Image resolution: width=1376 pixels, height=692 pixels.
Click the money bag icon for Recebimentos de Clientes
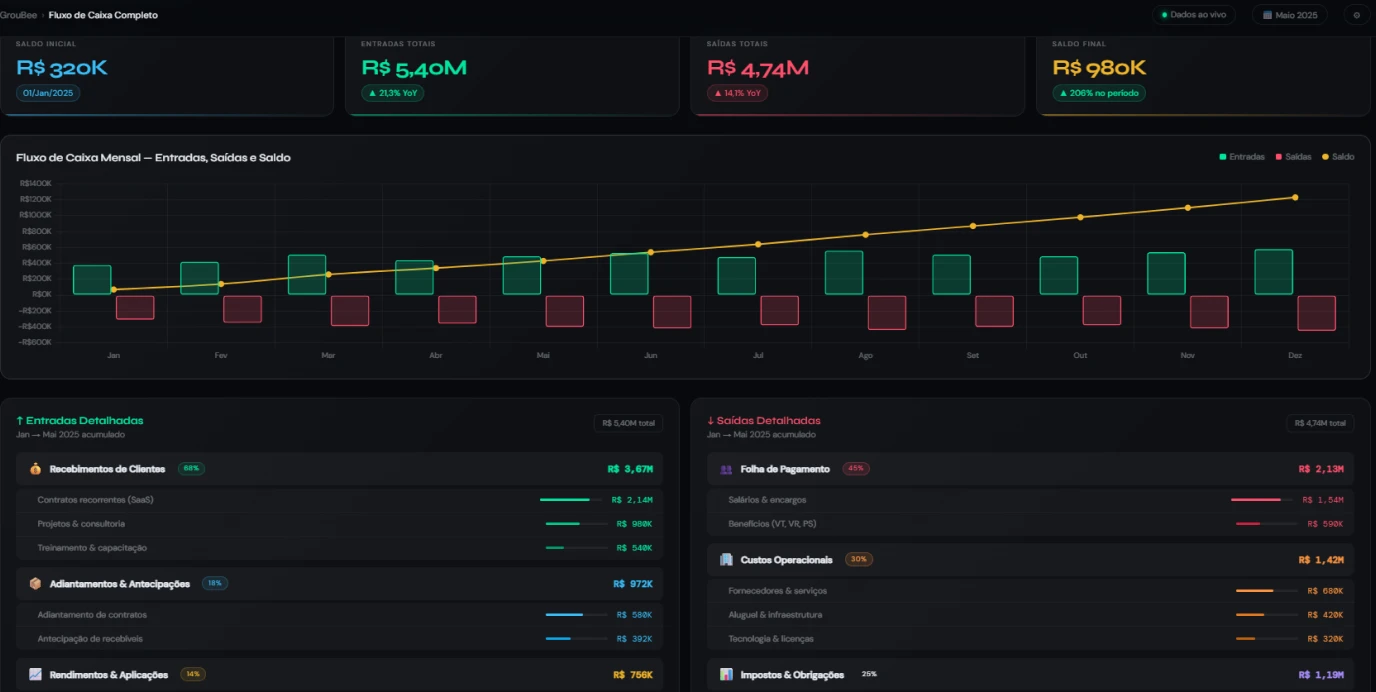[x=35, y=469]
